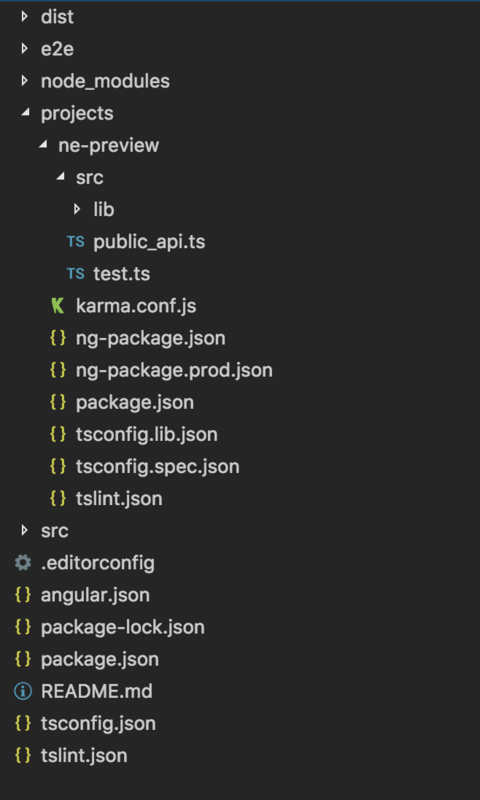Open ng-package.json file
480x800 pixels.
tap(150, 338)
